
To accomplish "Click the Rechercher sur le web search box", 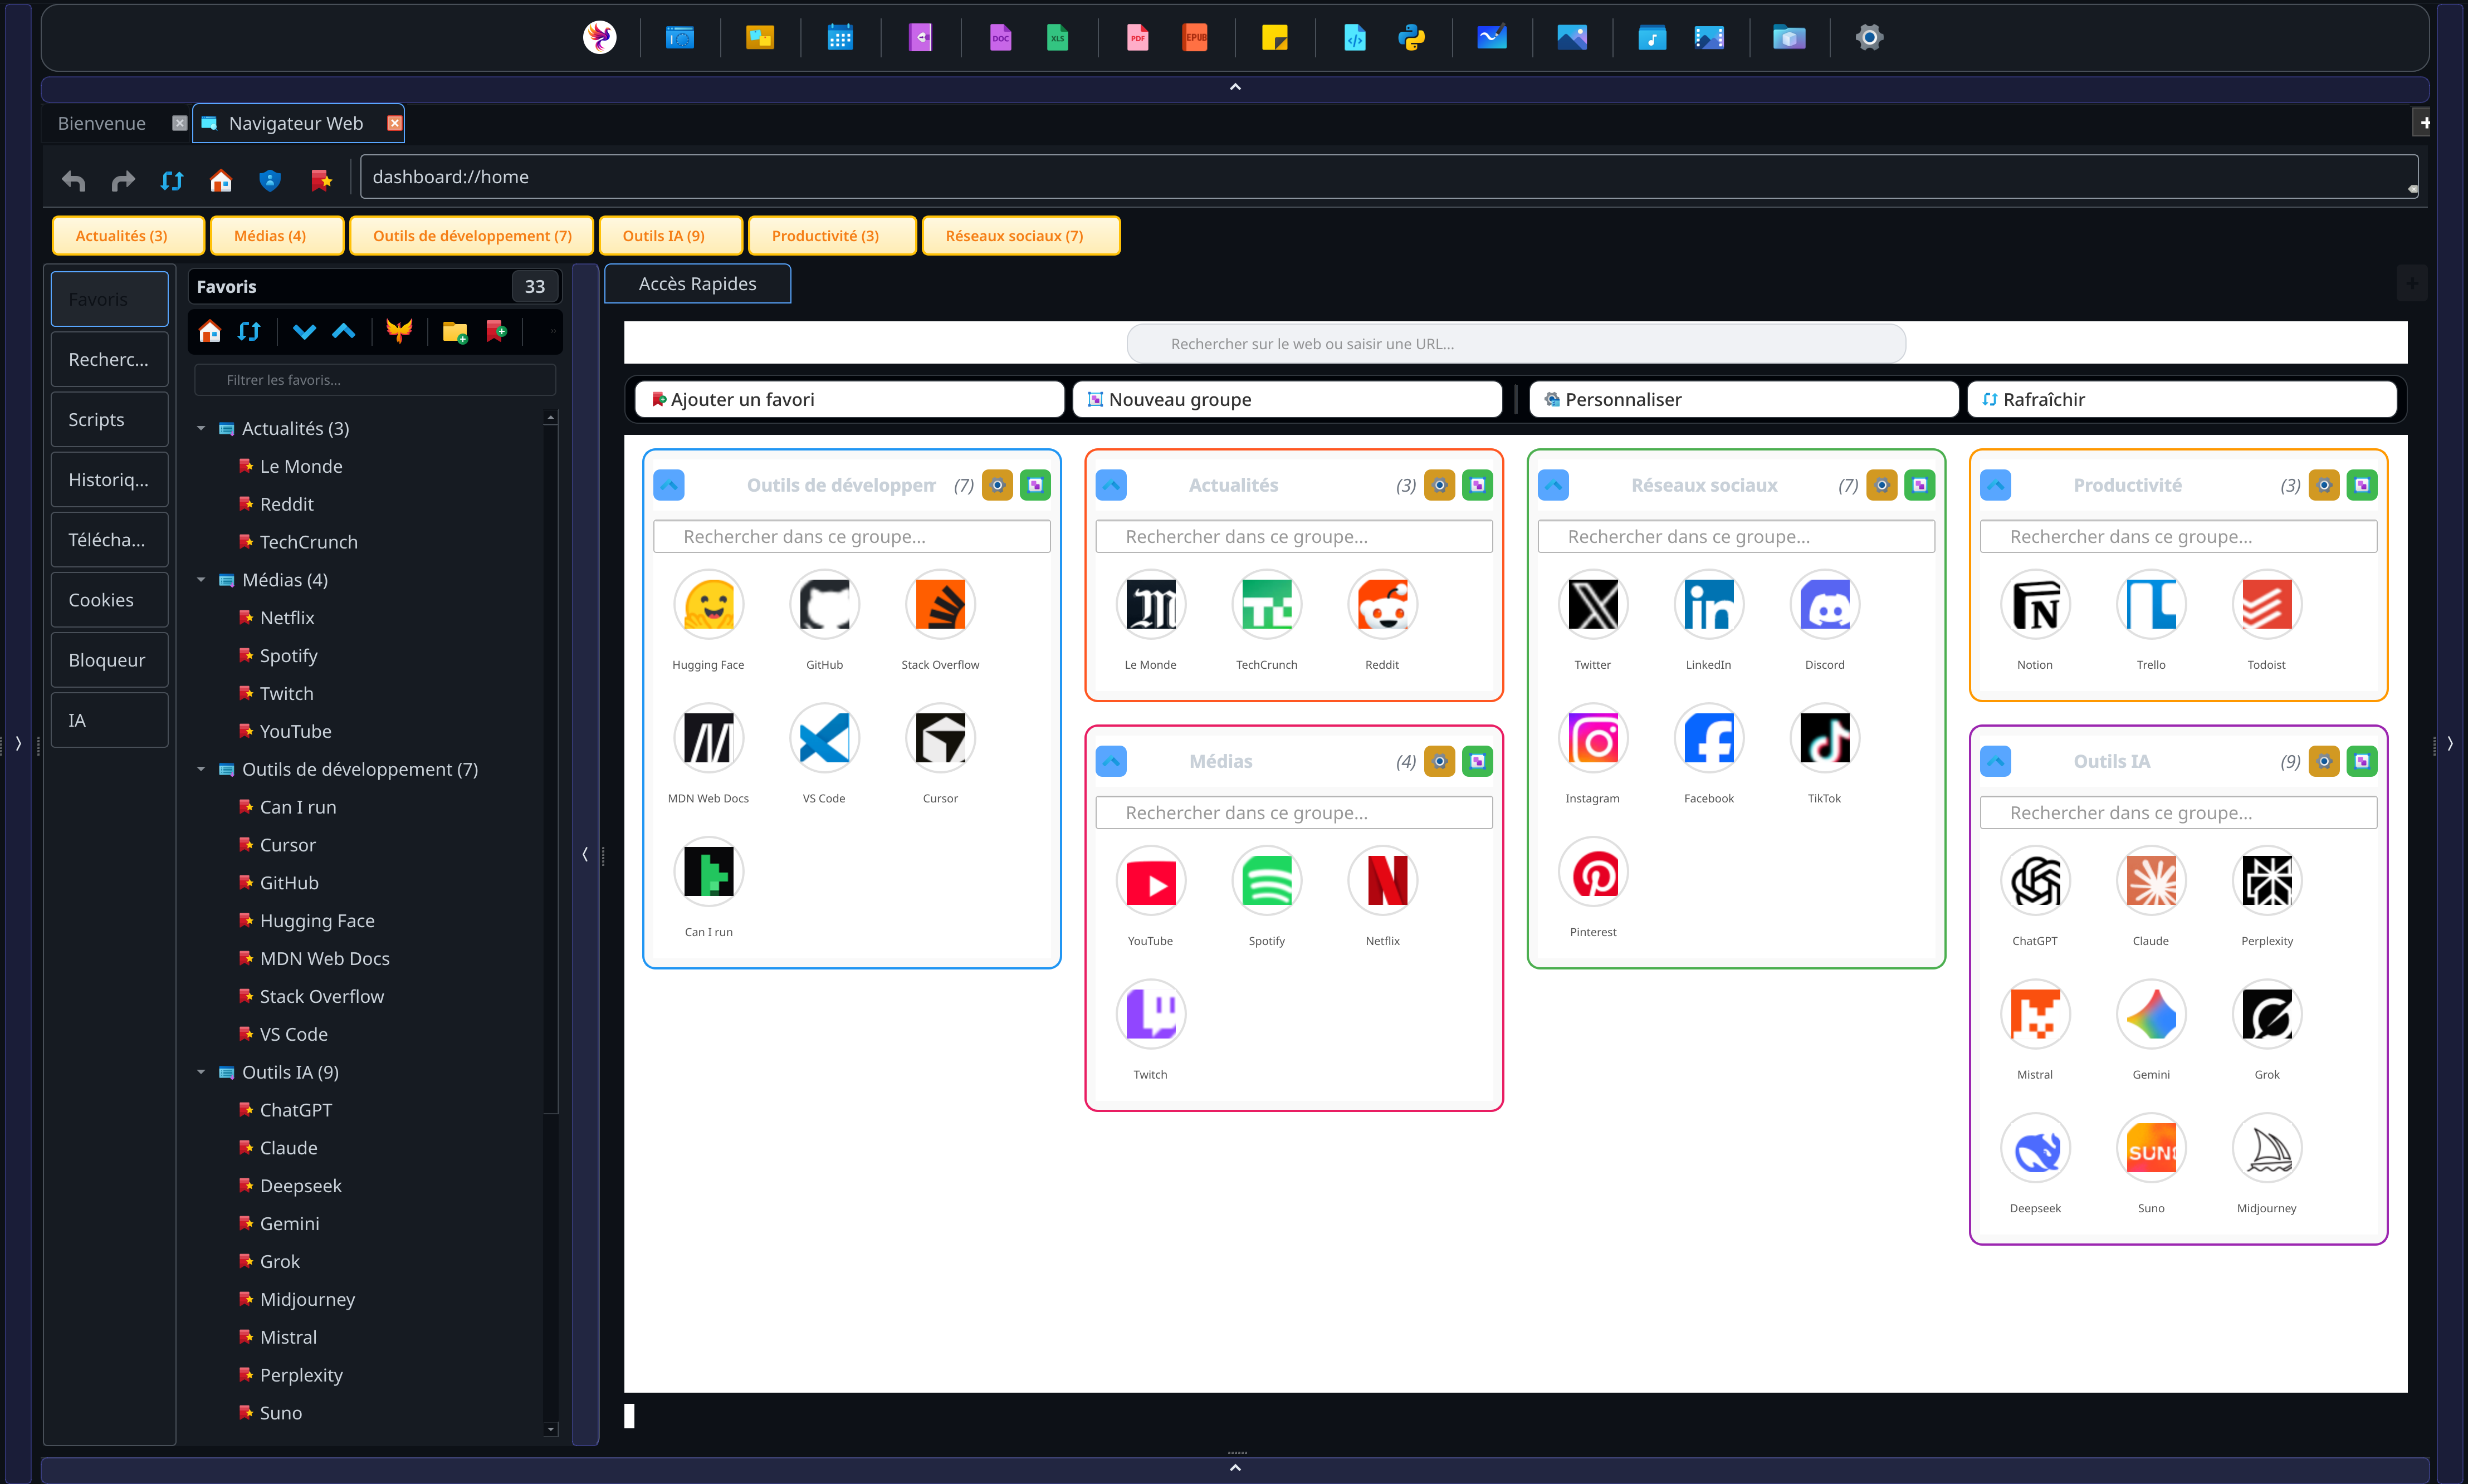I will 1516,344.
